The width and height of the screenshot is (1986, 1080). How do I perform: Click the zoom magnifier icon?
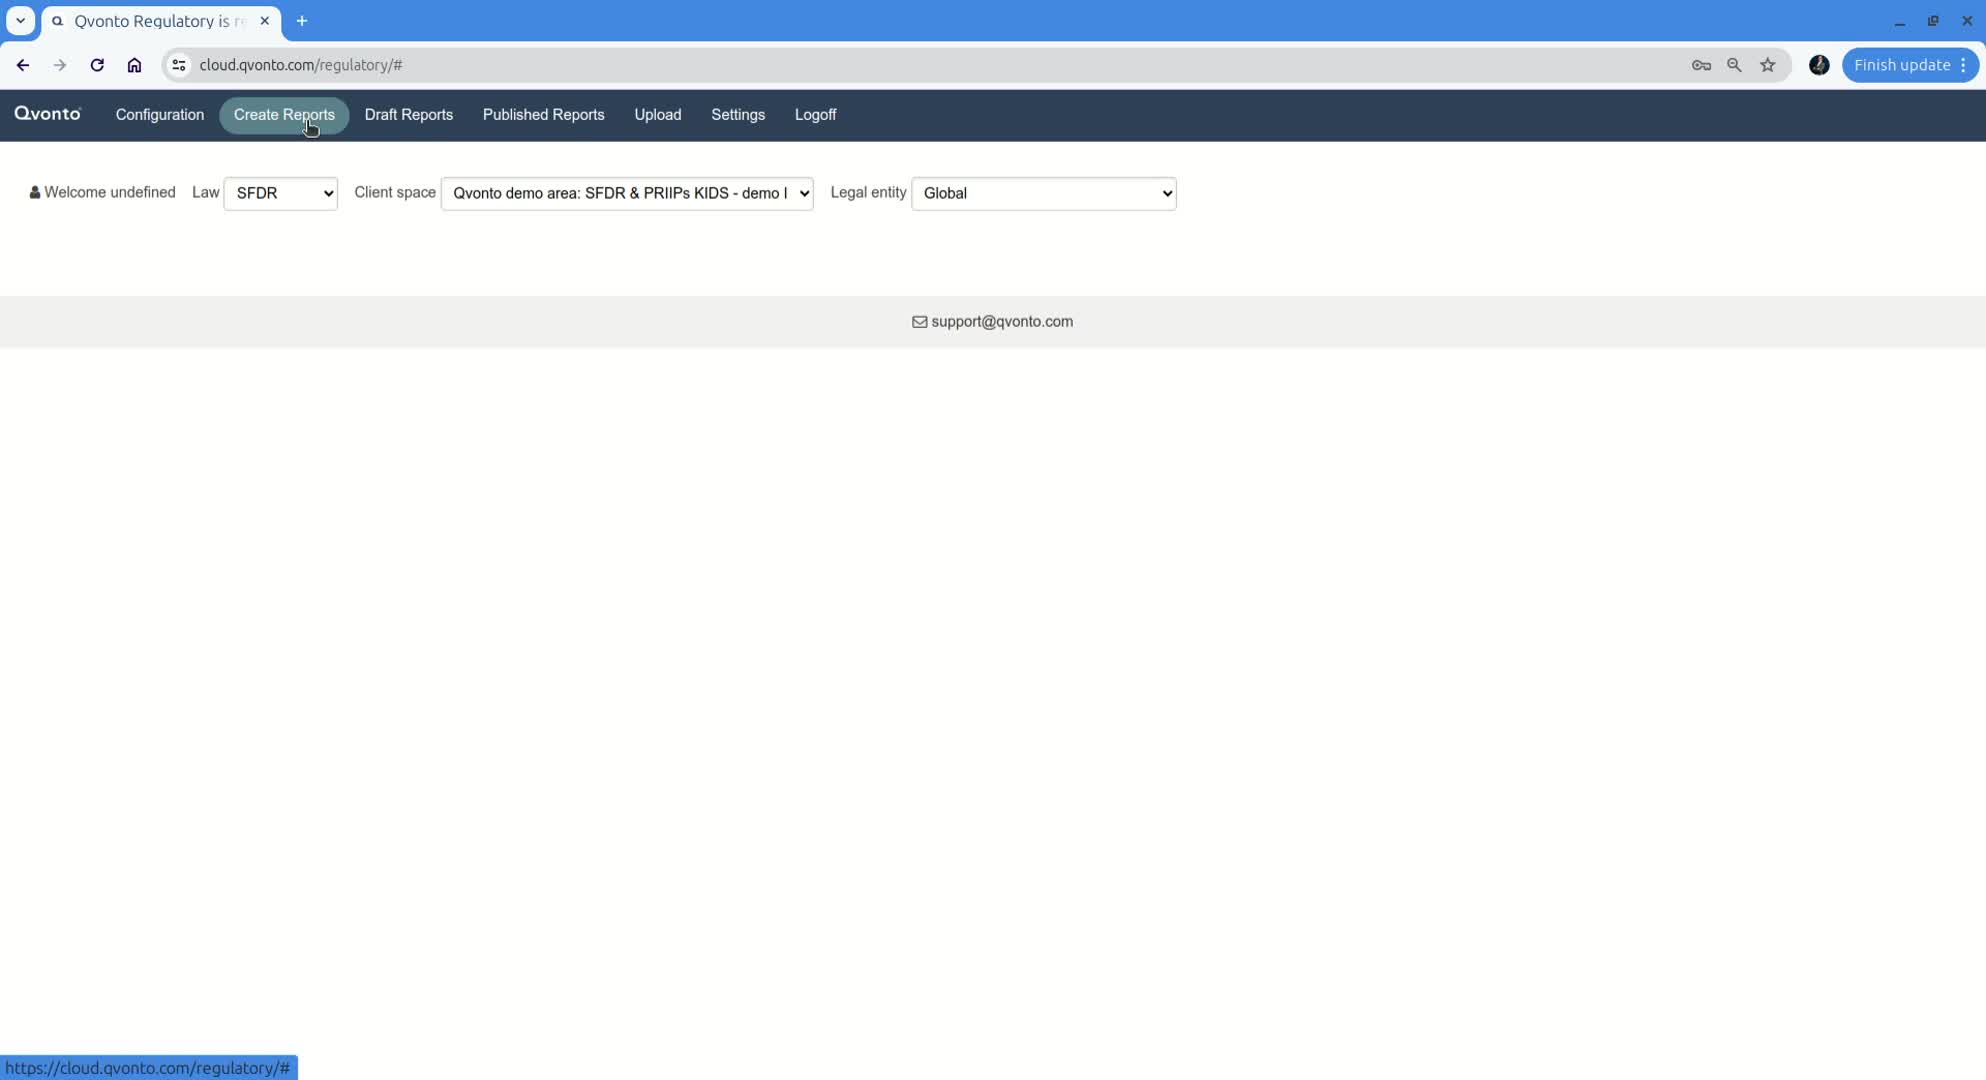pyautogui.click(x=1734, y=65)
